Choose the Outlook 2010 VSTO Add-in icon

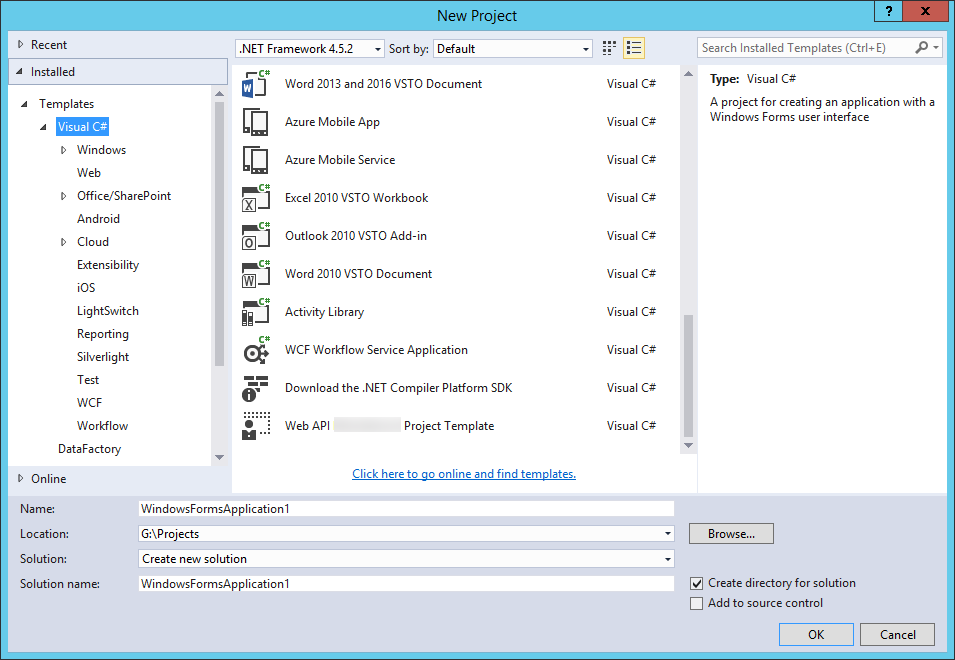coord(257,235)
